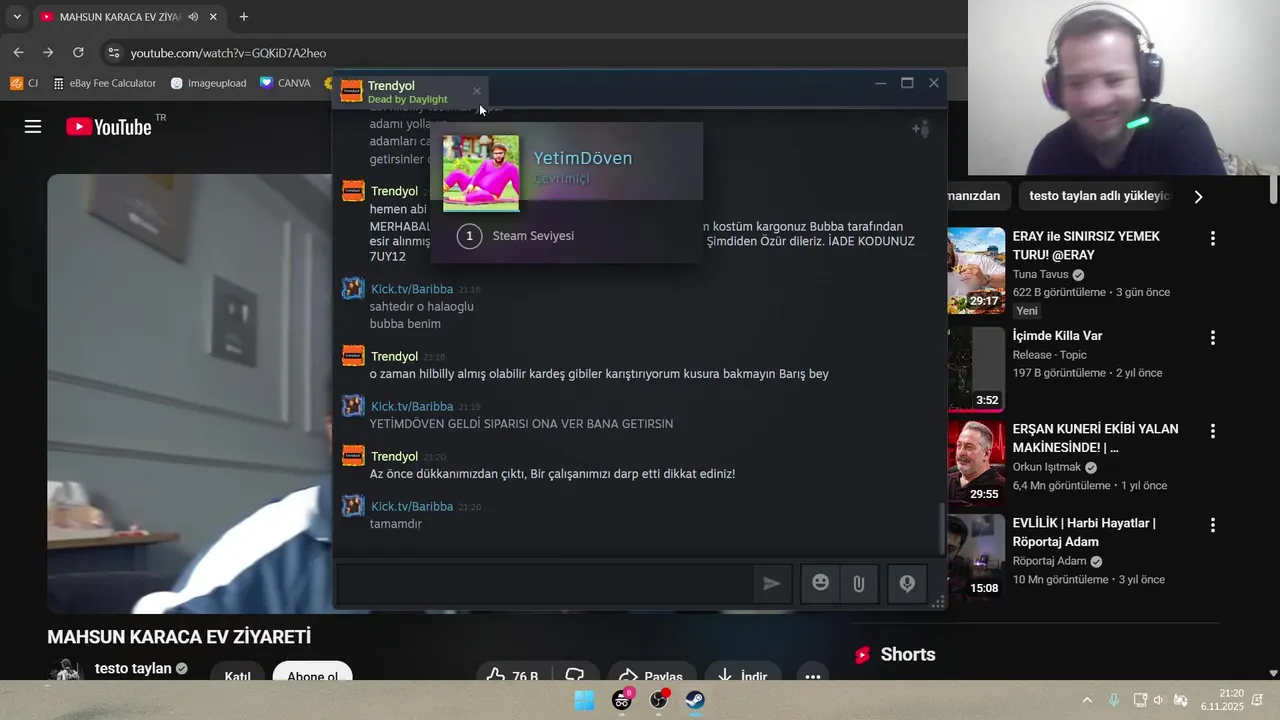Viewport: 1280px width, 720px height.
Task: Click Kick.tv/Baribba avatar beside 'tamamdır' message
Action: (353, 506)
